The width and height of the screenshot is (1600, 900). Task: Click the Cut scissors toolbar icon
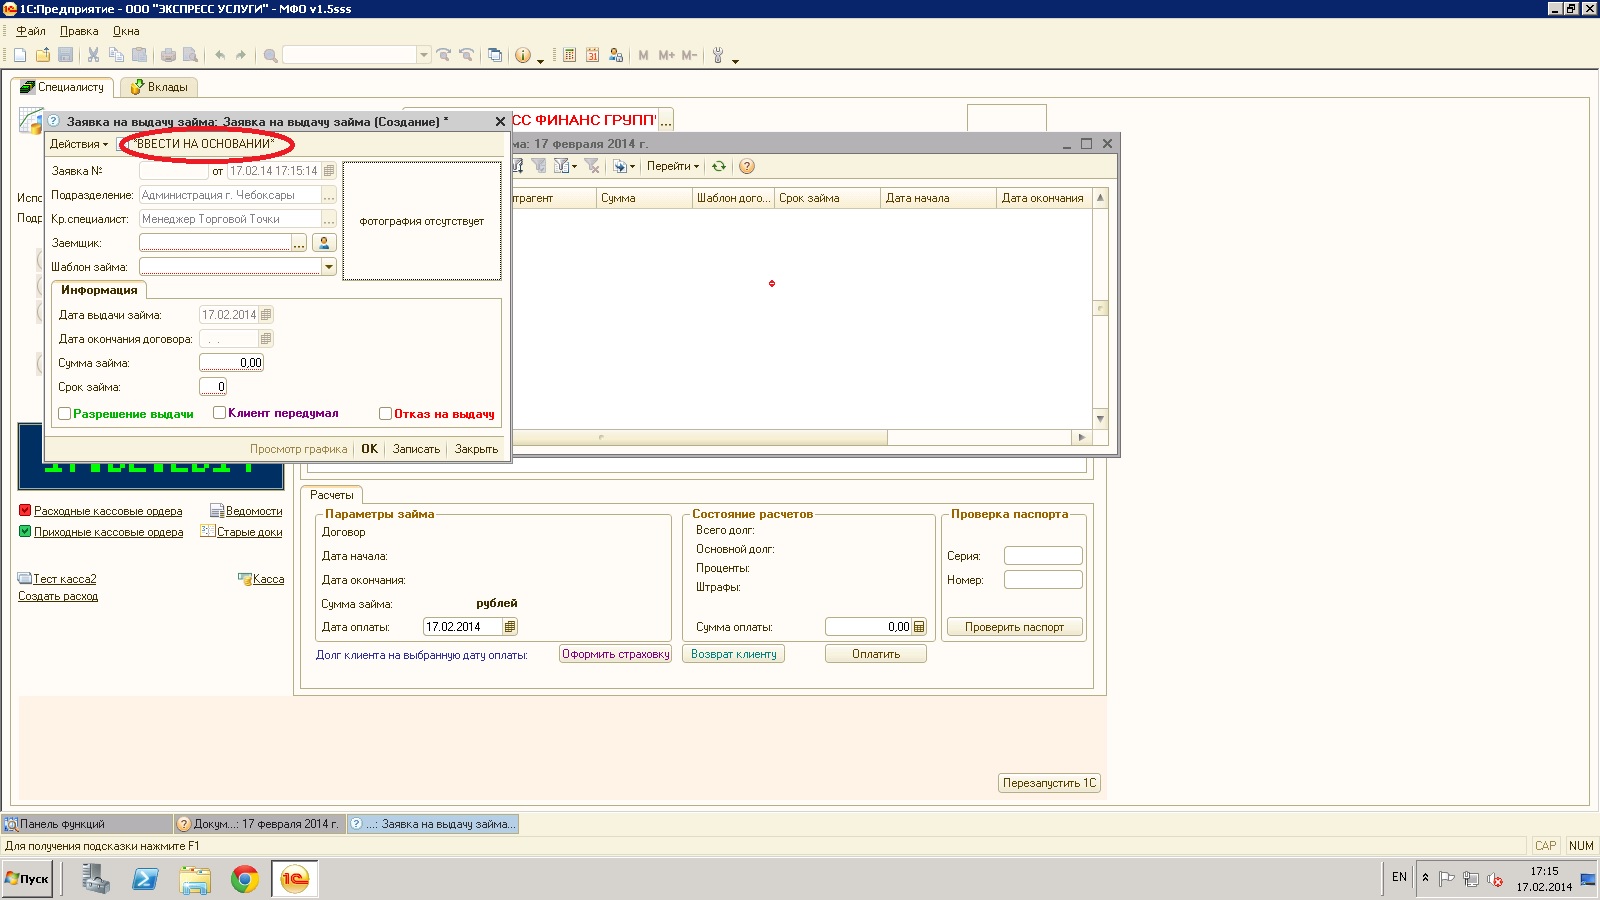(93, 55)
